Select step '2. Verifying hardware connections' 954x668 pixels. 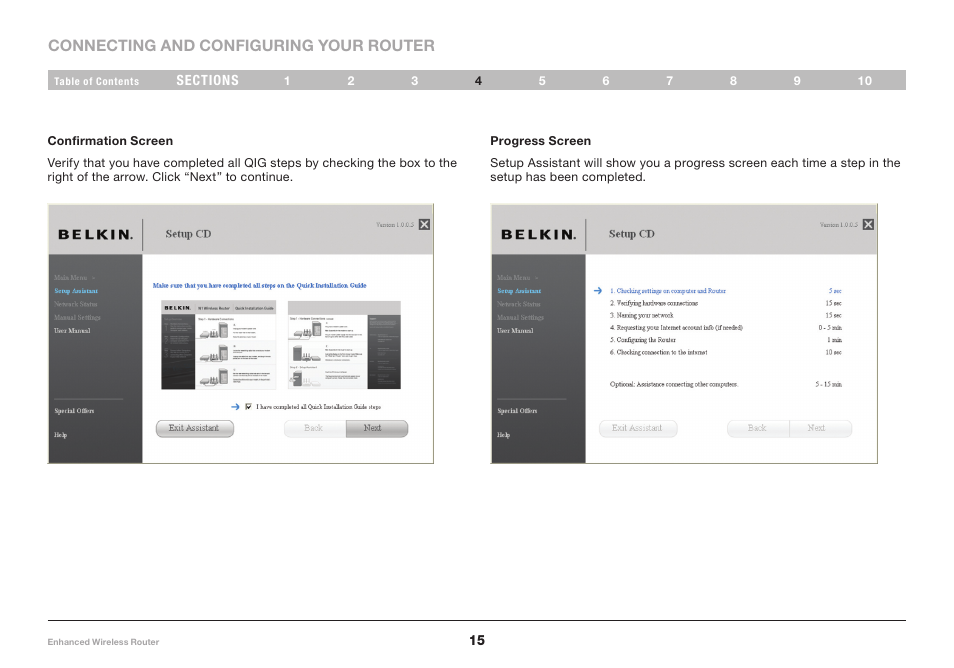pos(654,303)
